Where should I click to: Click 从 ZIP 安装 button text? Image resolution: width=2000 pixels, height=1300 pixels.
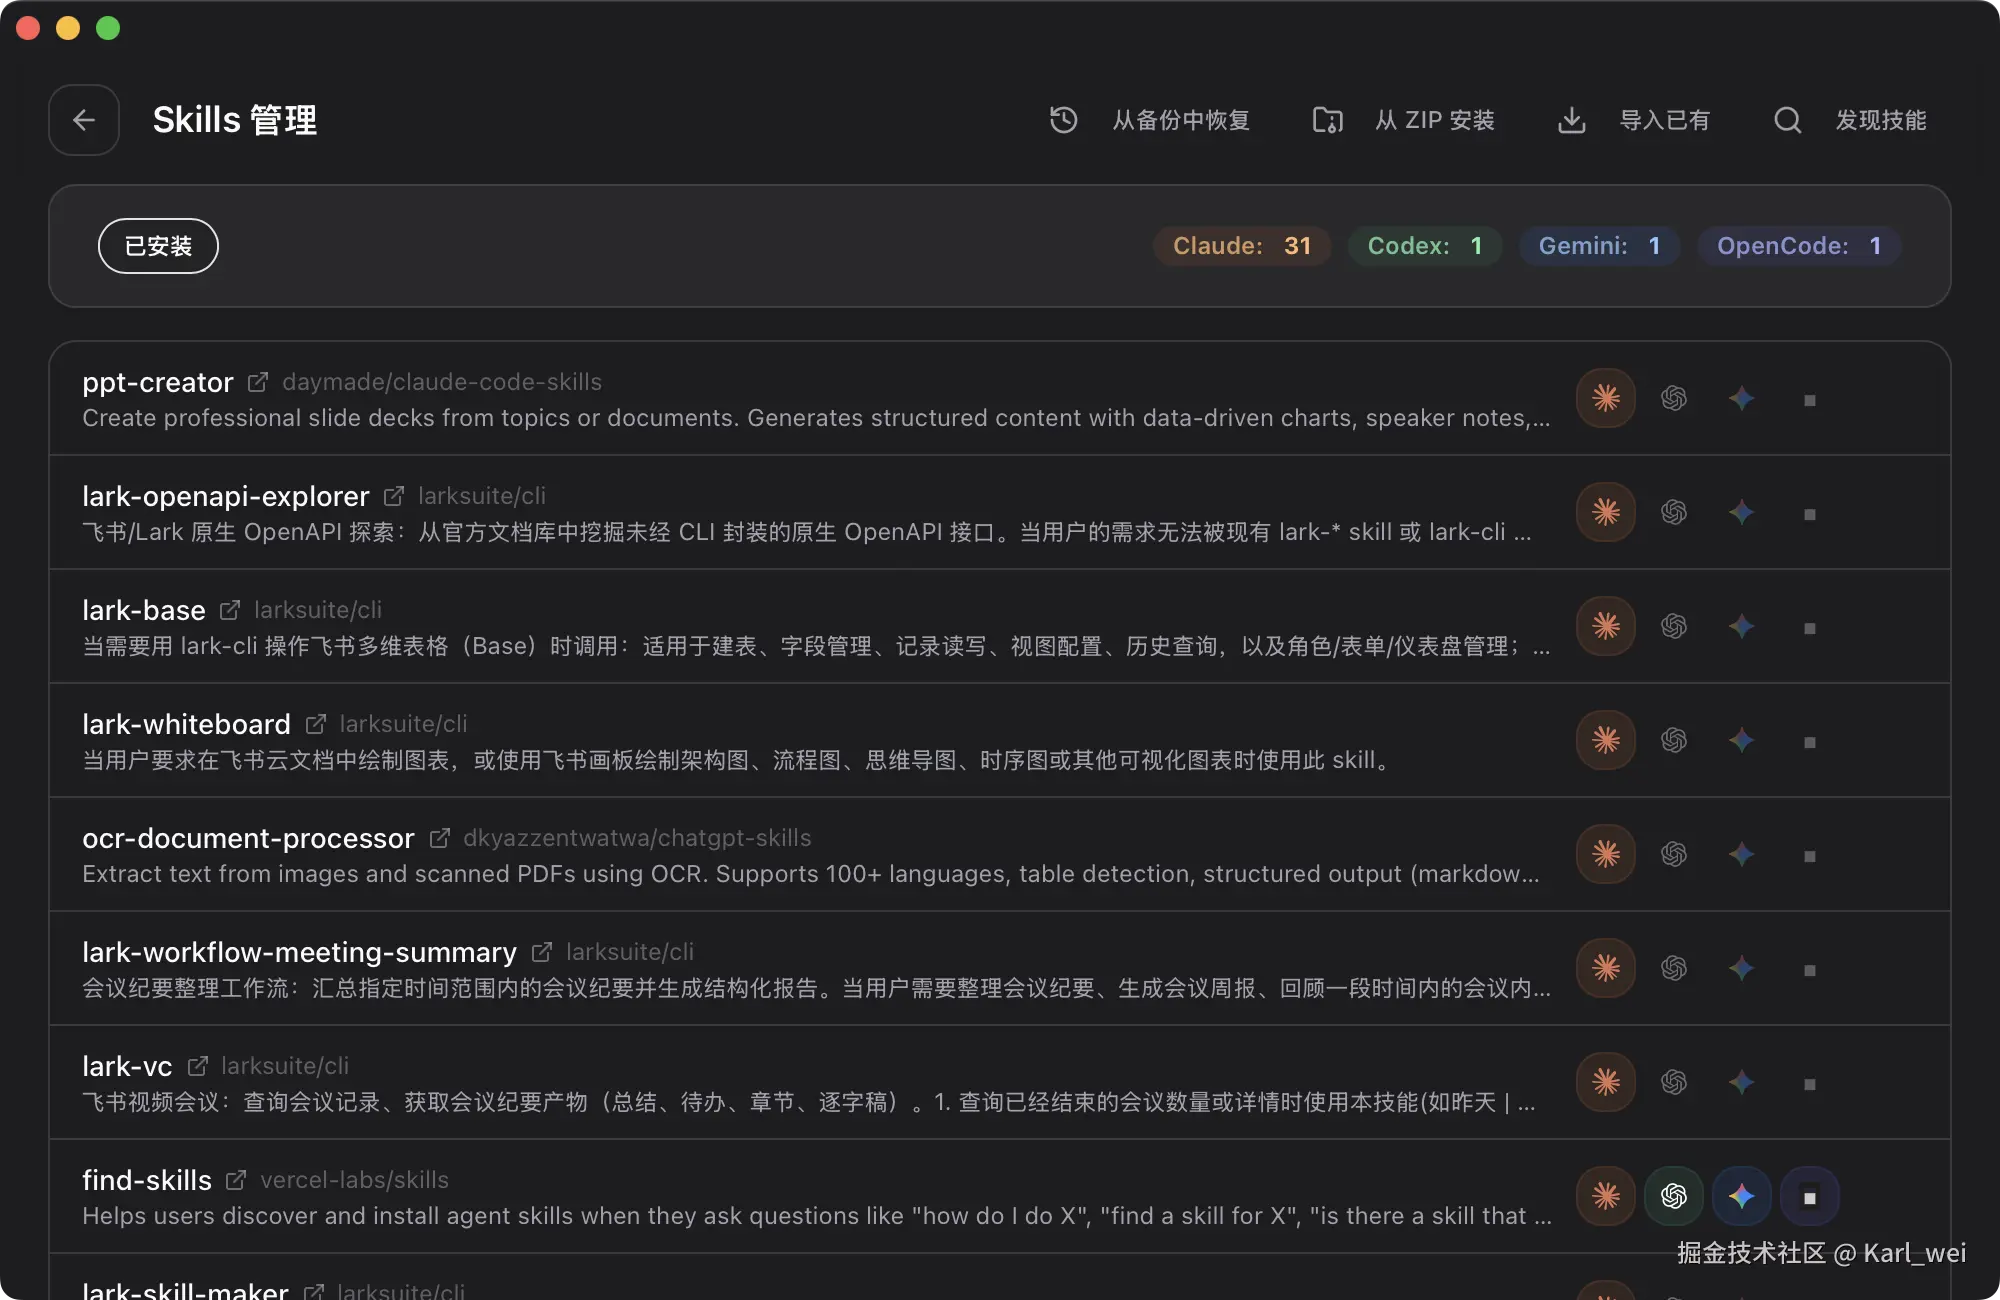(1434, 120)
